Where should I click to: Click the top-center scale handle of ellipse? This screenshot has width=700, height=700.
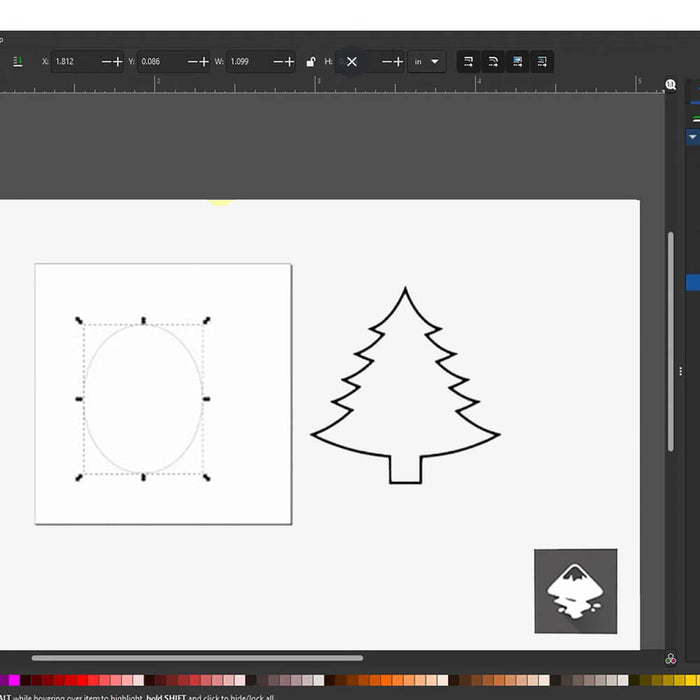[x=143, y=320]
